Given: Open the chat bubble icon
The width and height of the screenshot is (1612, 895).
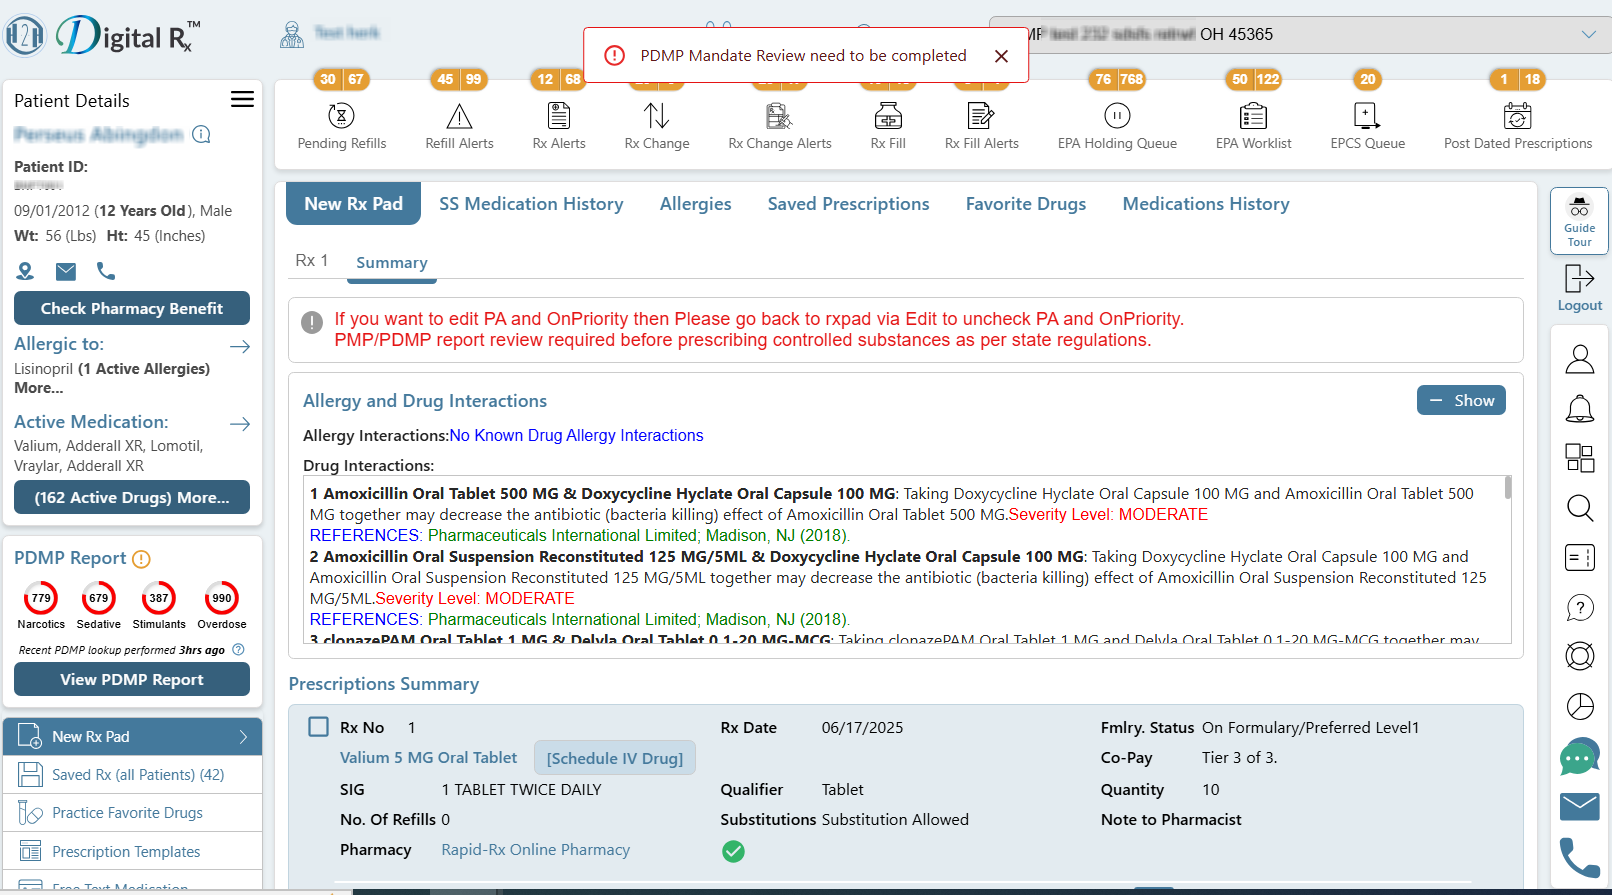Looking at the screenshot, I should [1580, 757].
